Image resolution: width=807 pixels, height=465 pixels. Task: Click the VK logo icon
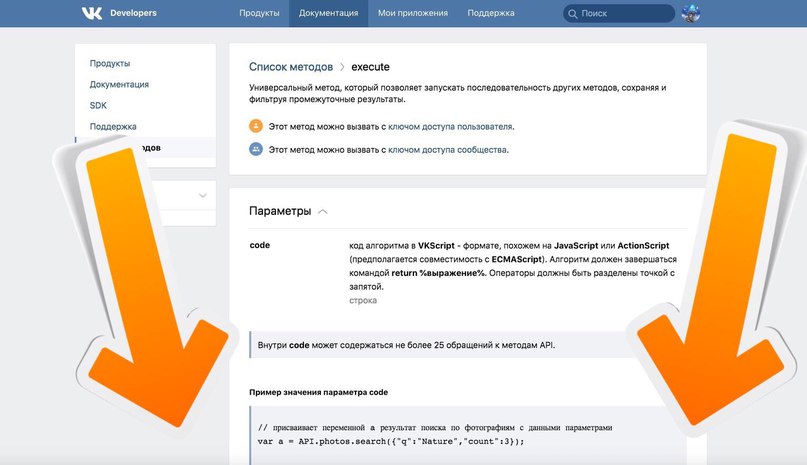[92, 13]
